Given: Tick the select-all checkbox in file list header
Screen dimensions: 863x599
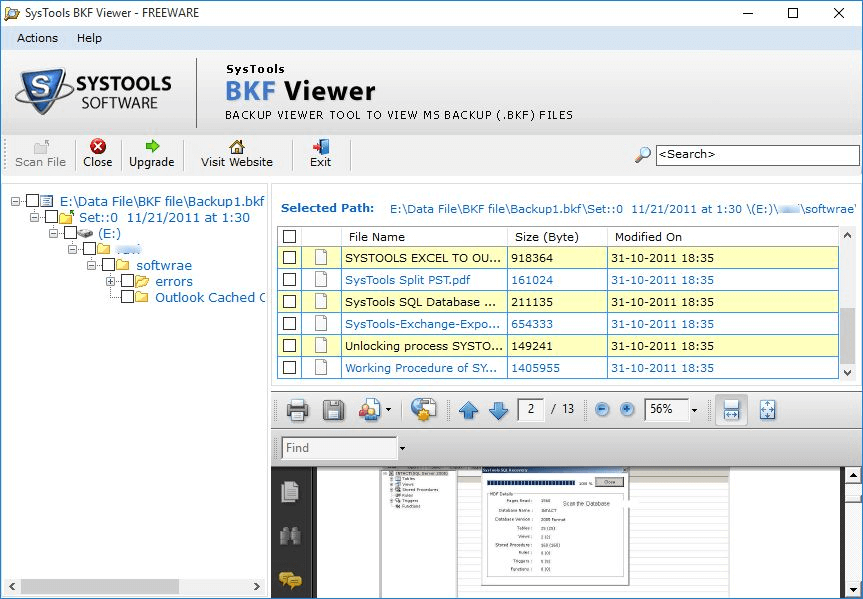Looking at the screenshot, I should tap(289, 237).
